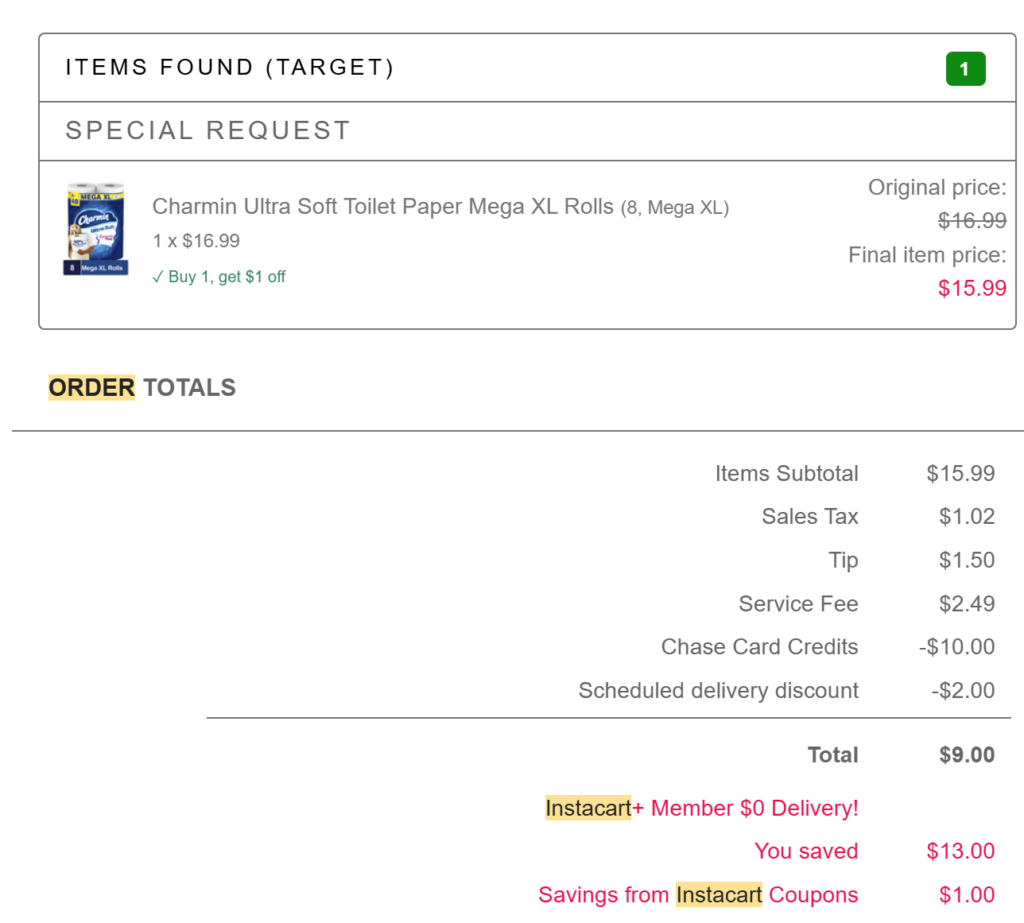Click Savings from Instacart Coupons label
Viewport: 1024px width, 923px height.
click(x=698, y=895)
